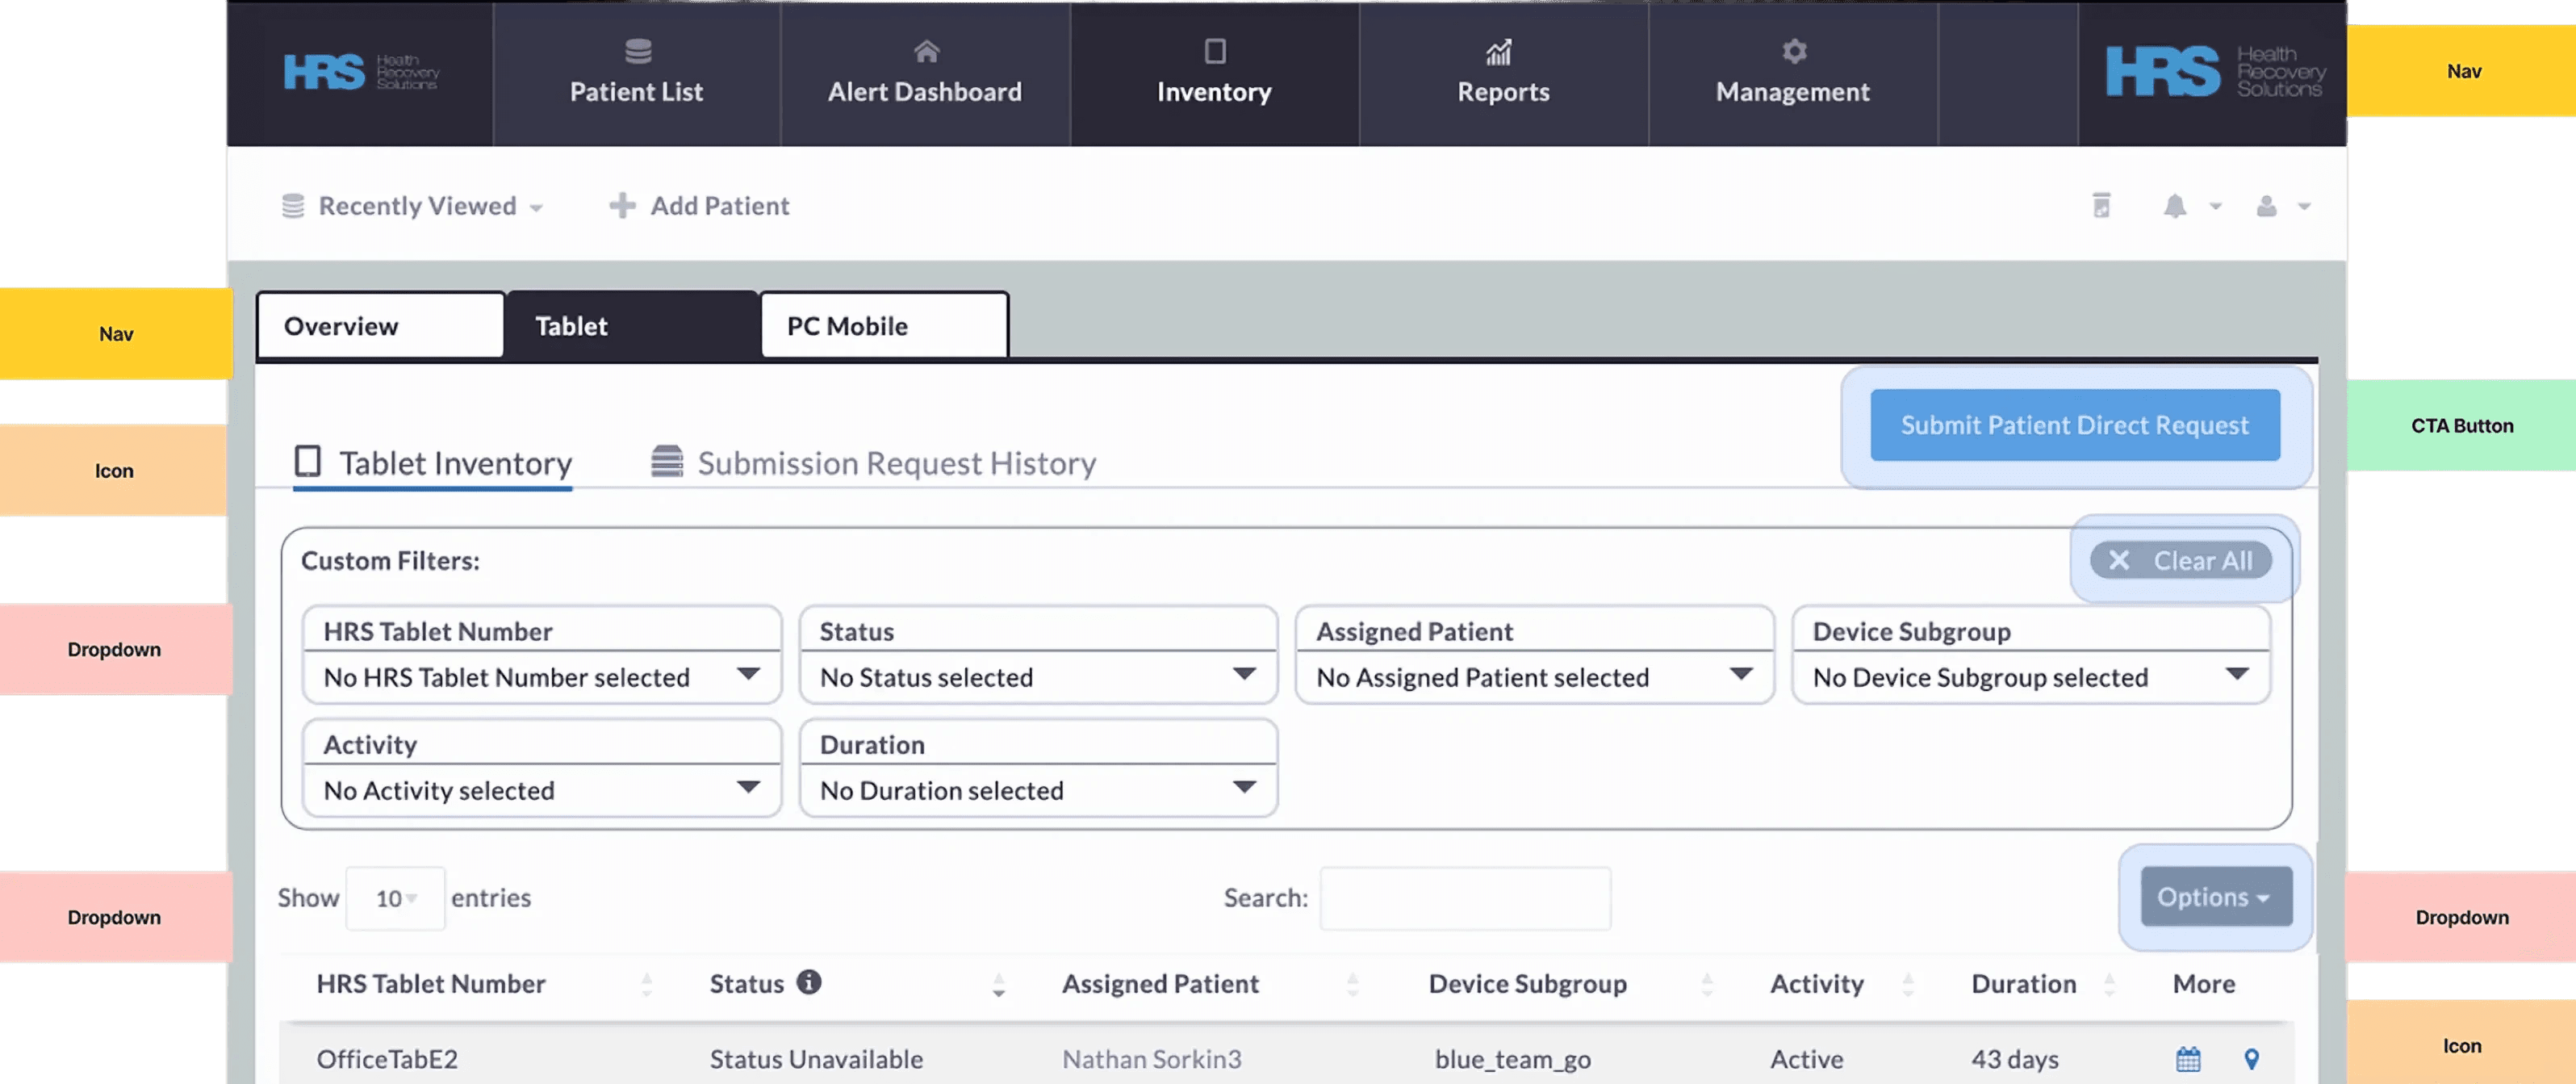Open the Device Subgroup filter dropdown
Image resolution: width=2576 pixels, height=1084 pixels.
[2030, 677]
